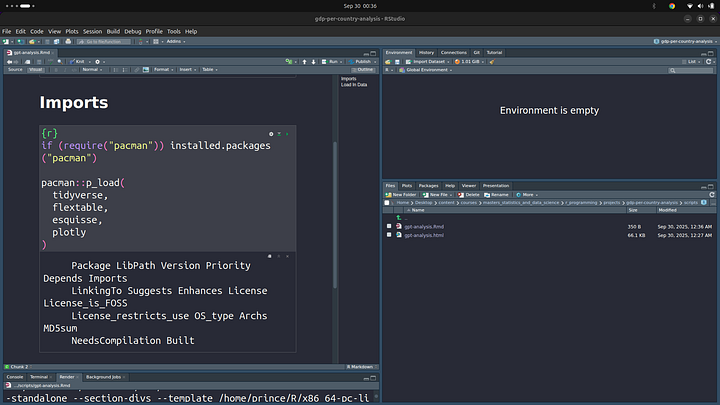Click the Save all documents icon
This screenshot has height=405, width=720.
pos(56,41)
